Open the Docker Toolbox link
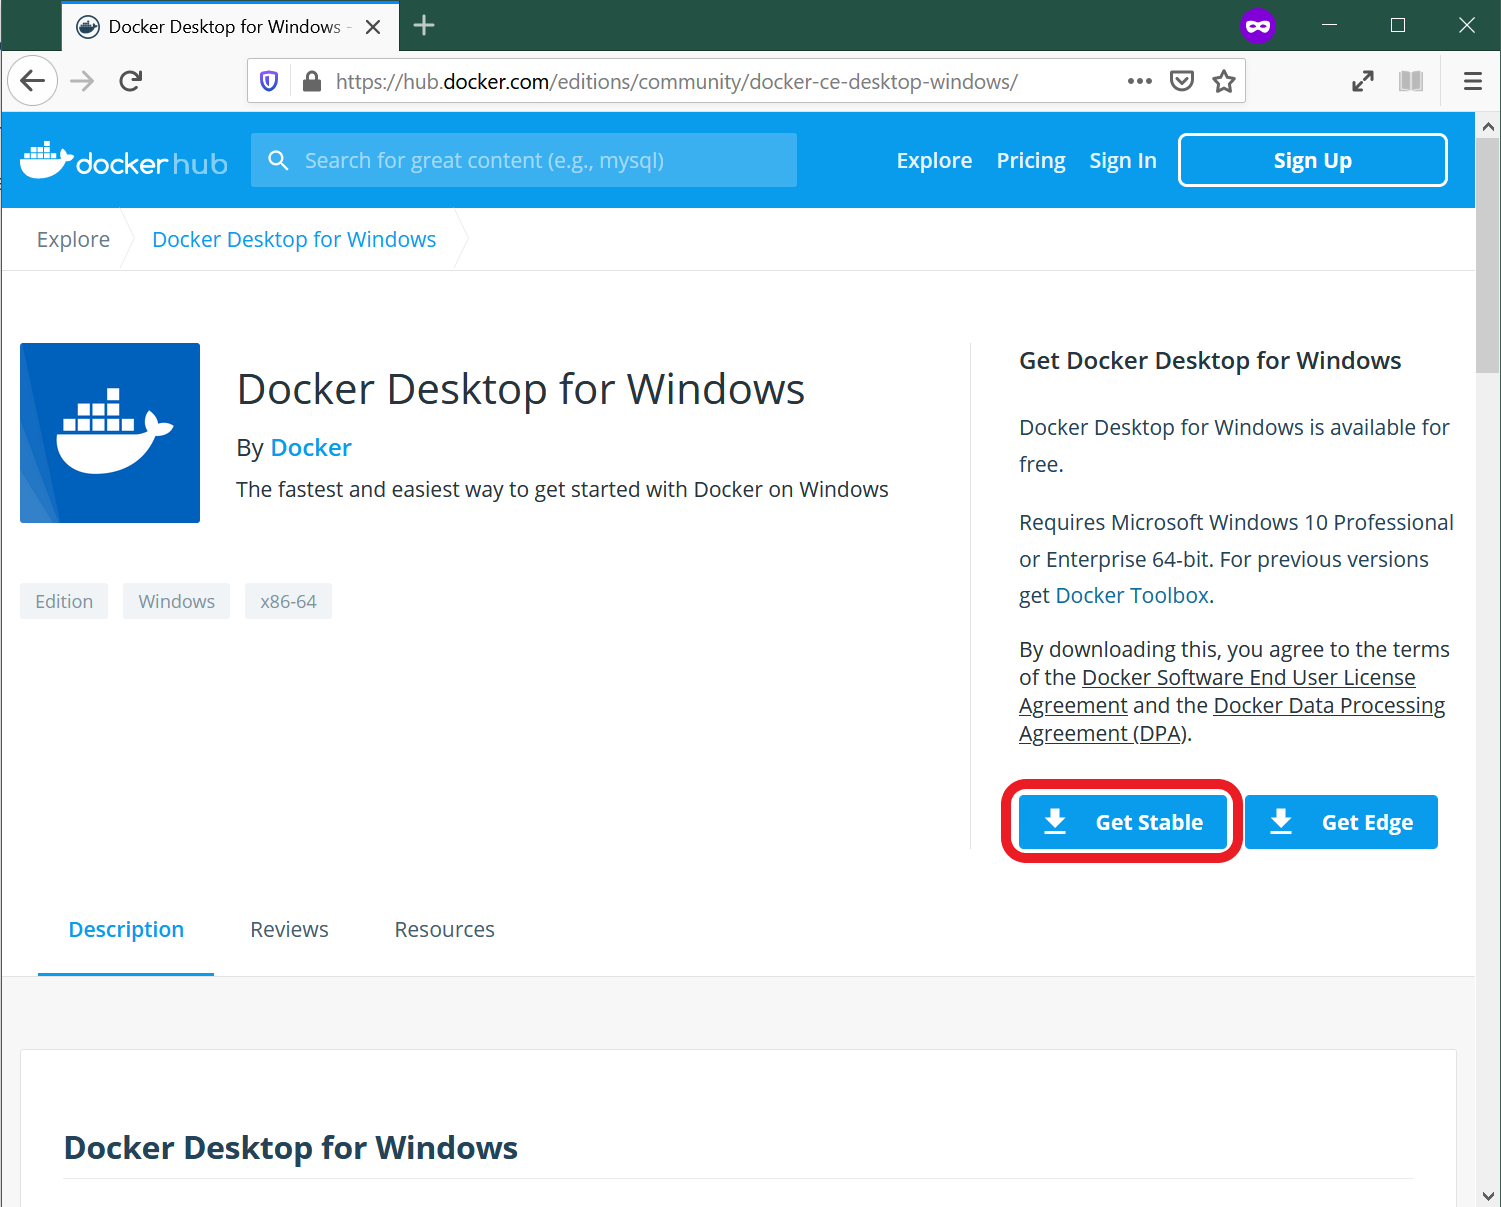Viewport: 1501px width, 1207px height. [1132, 595]
